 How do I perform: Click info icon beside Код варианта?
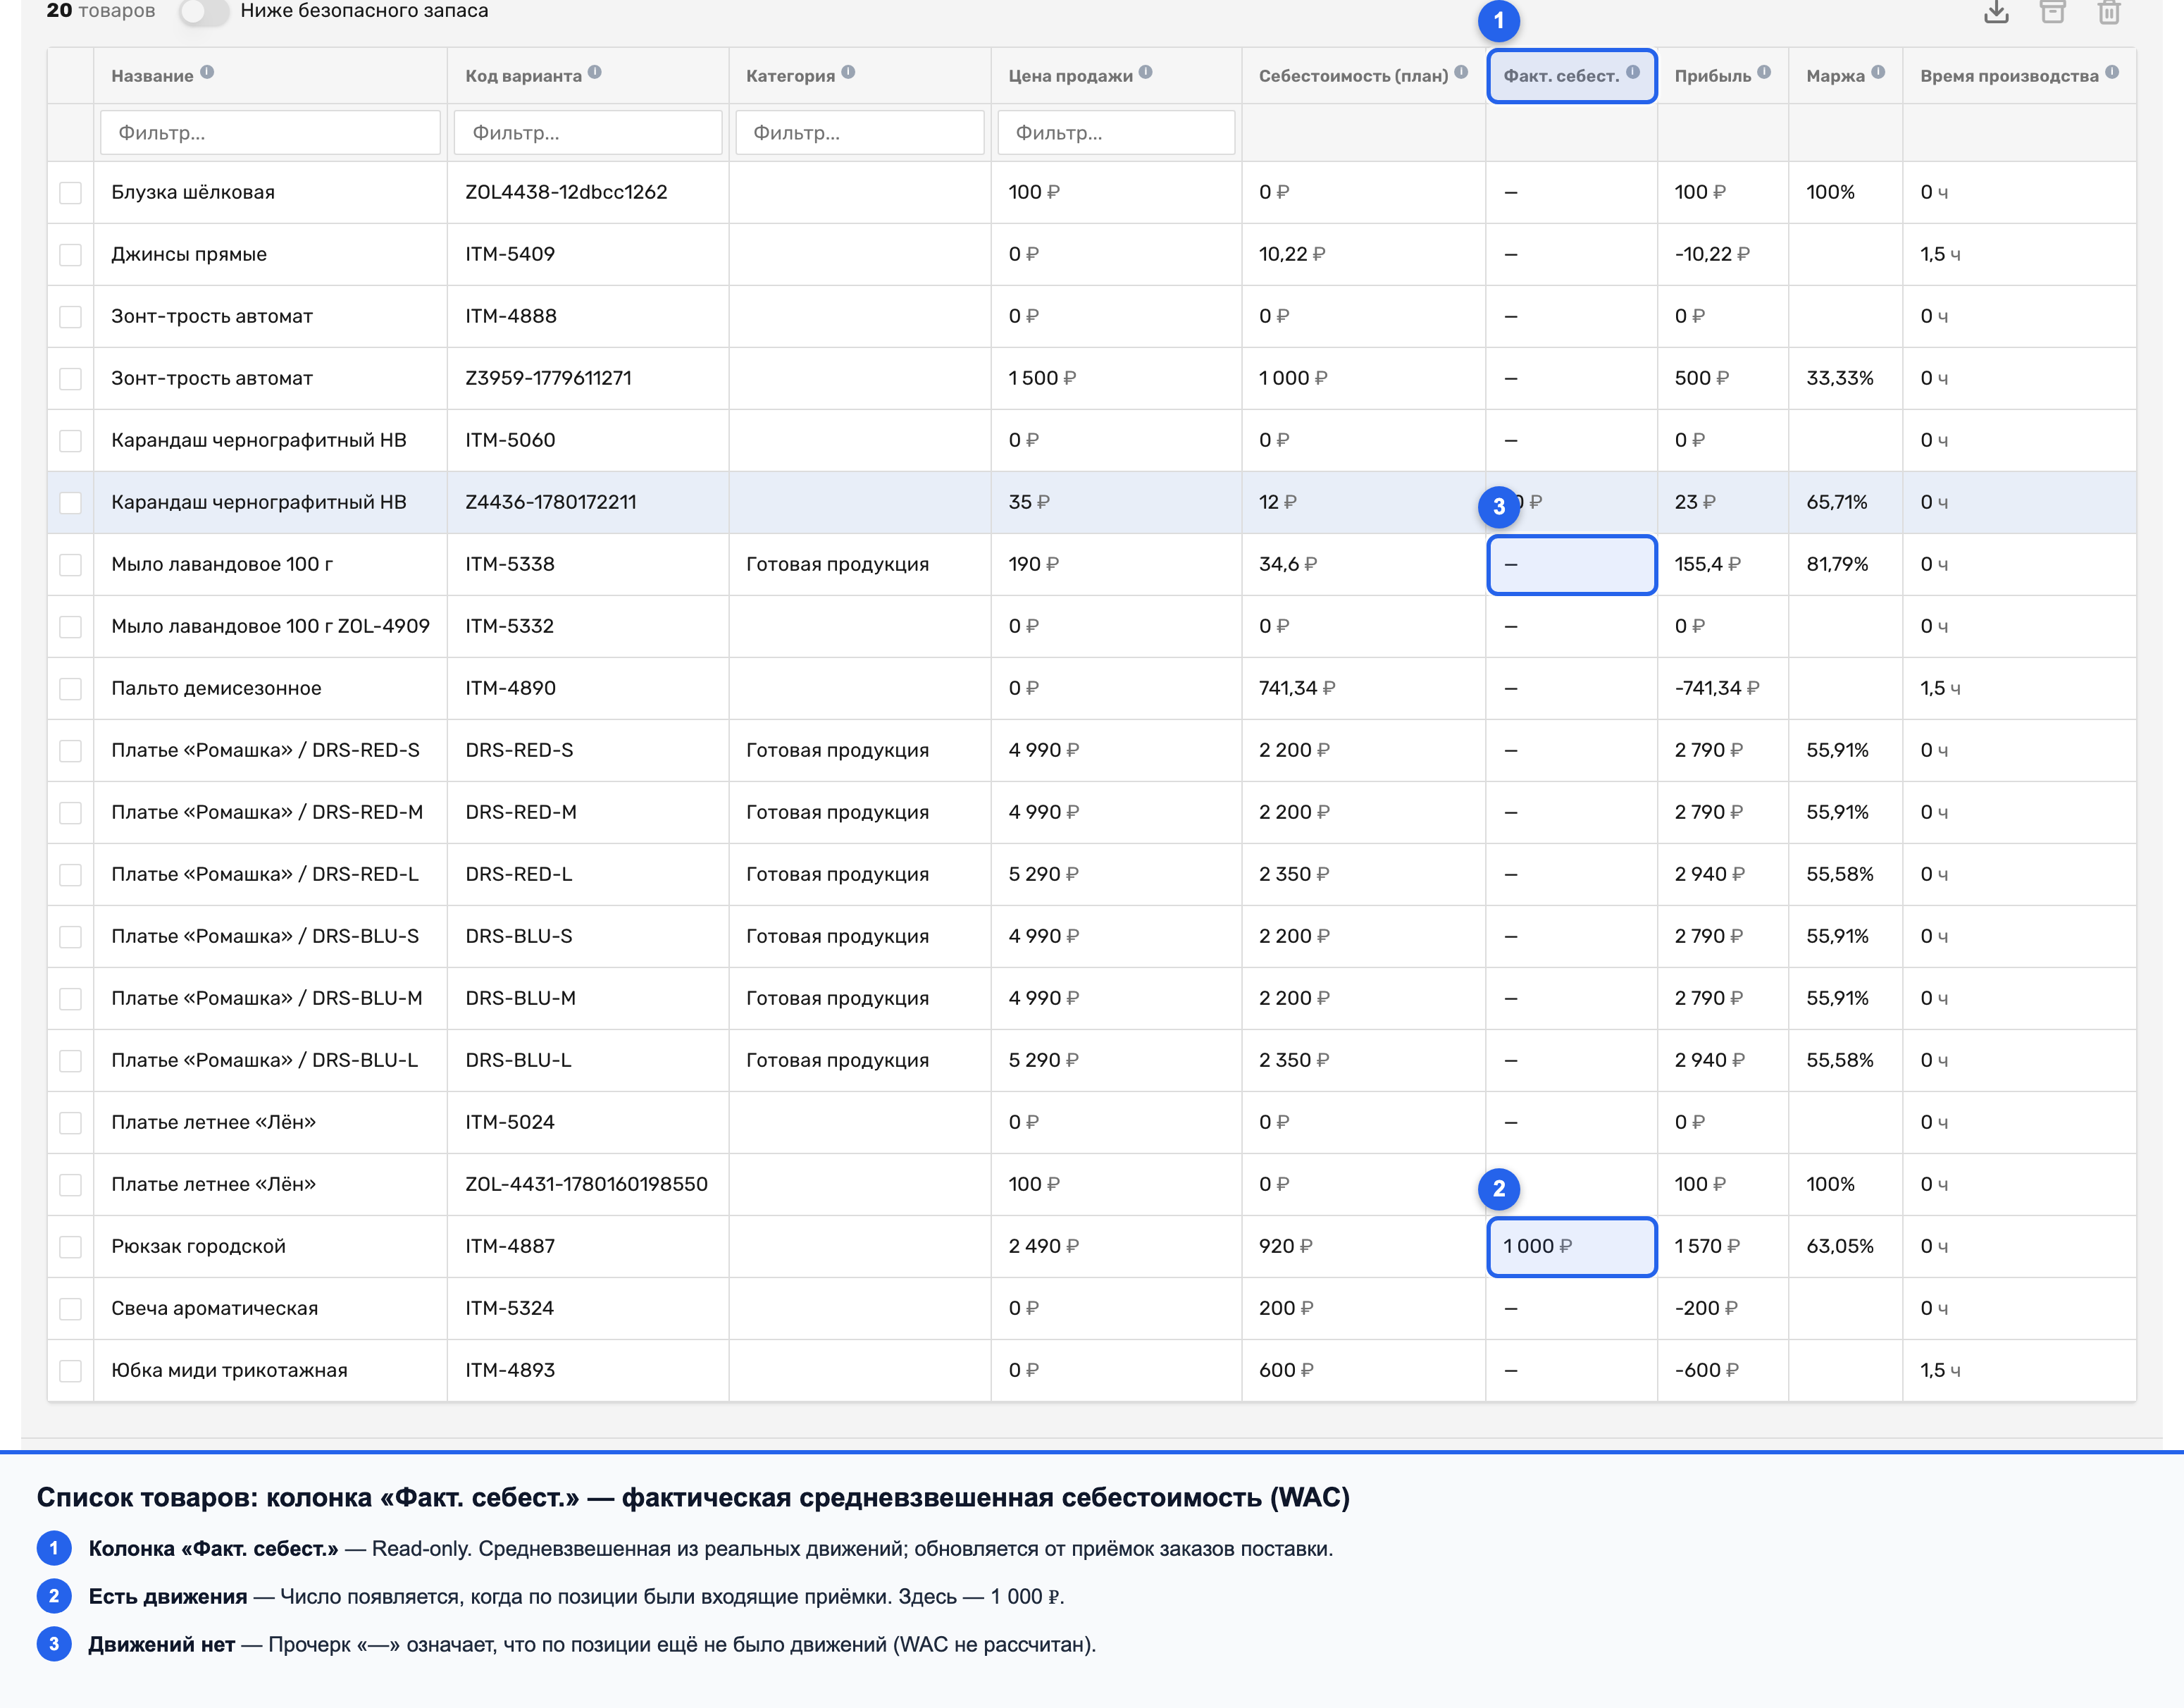(595, 72)
